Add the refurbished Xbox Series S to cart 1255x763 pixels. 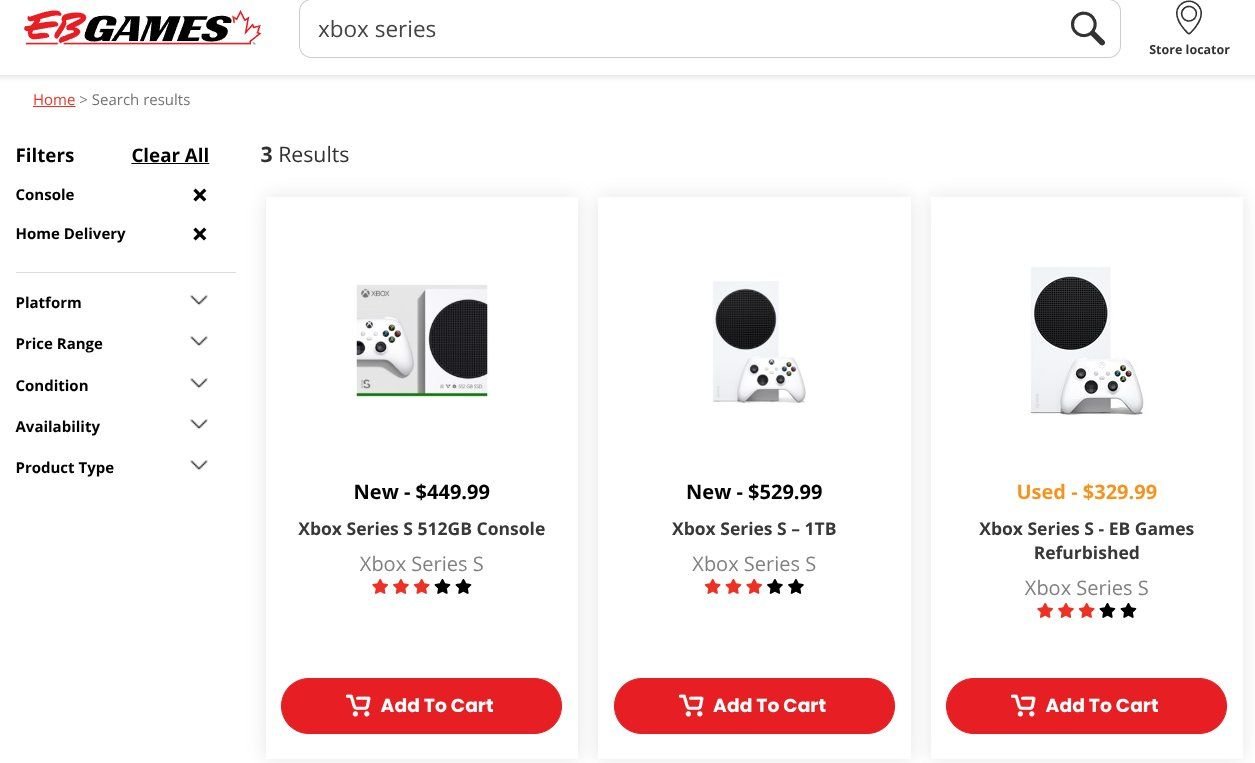(1086, 706)
